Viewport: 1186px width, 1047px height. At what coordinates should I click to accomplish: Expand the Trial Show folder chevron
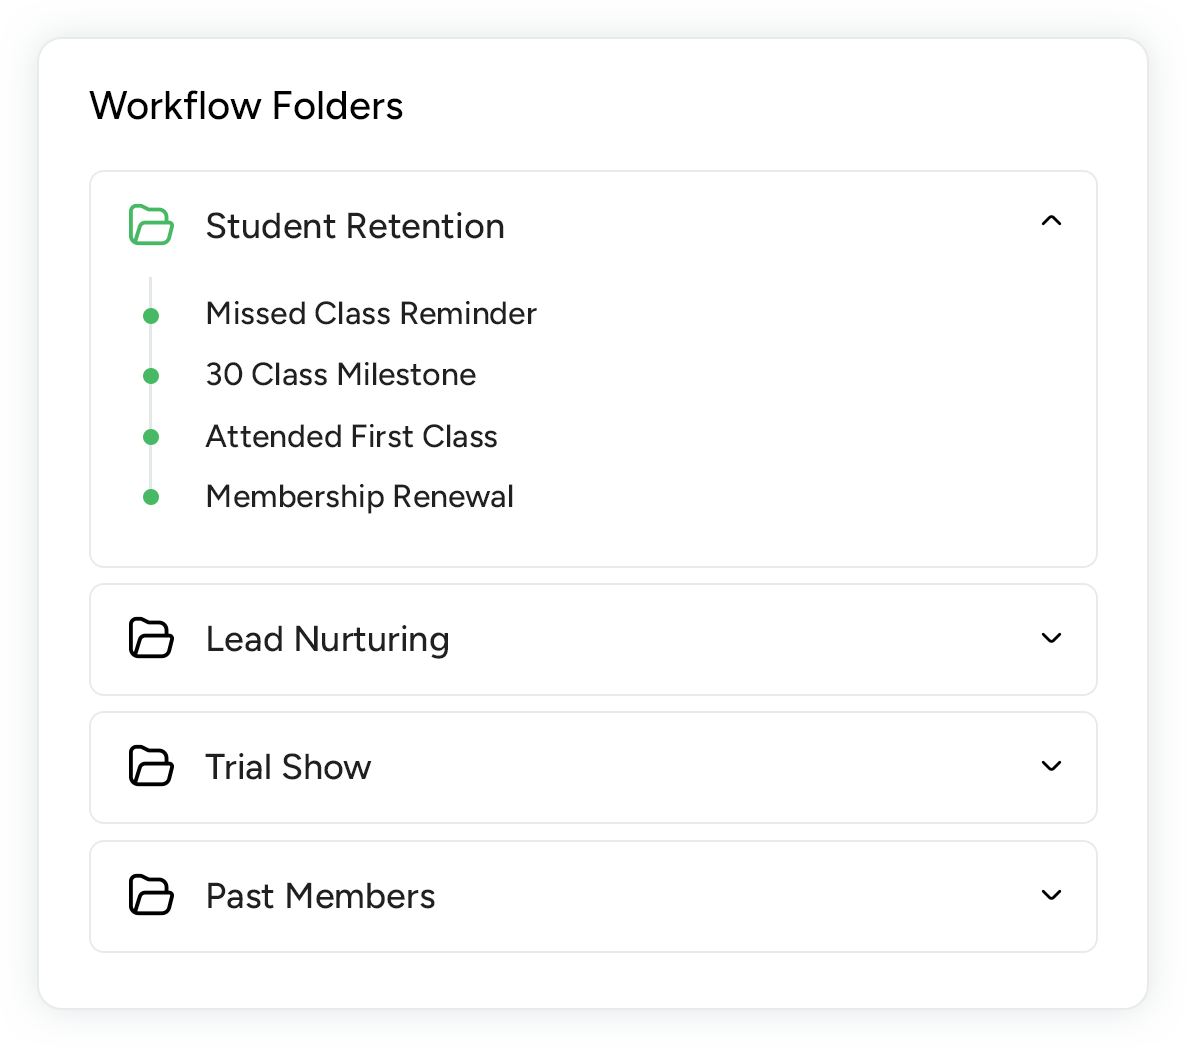[x=1051, y=766]
